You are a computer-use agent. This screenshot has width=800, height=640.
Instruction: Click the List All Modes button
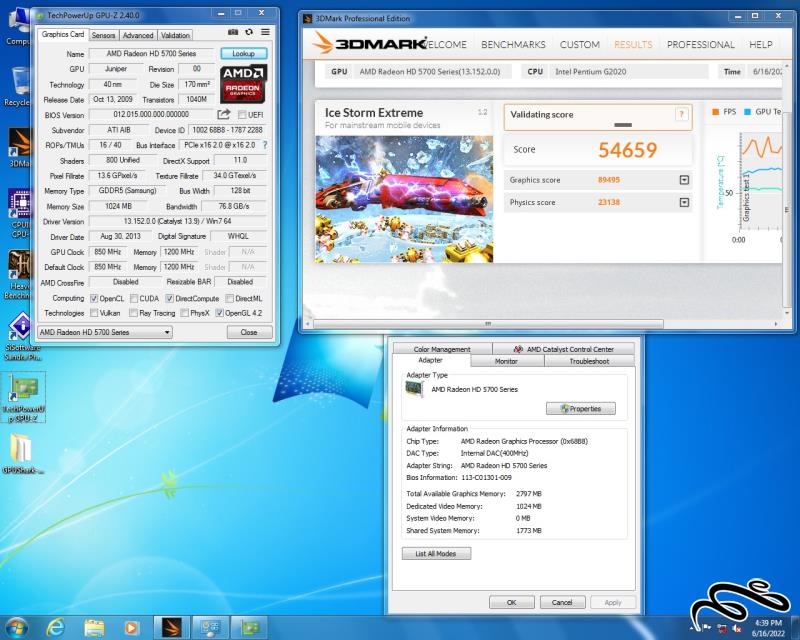[x=436, y=554]
